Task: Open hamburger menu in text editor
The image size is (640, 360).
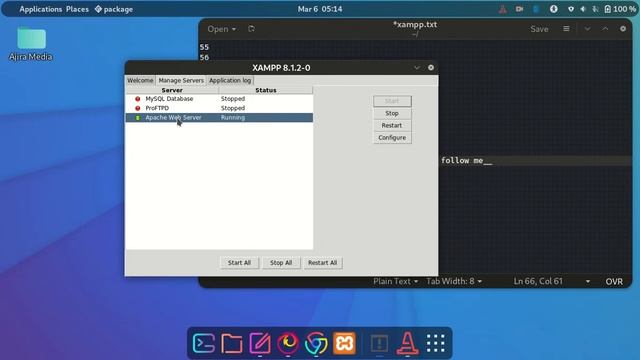Action: (x=566, y=29)
